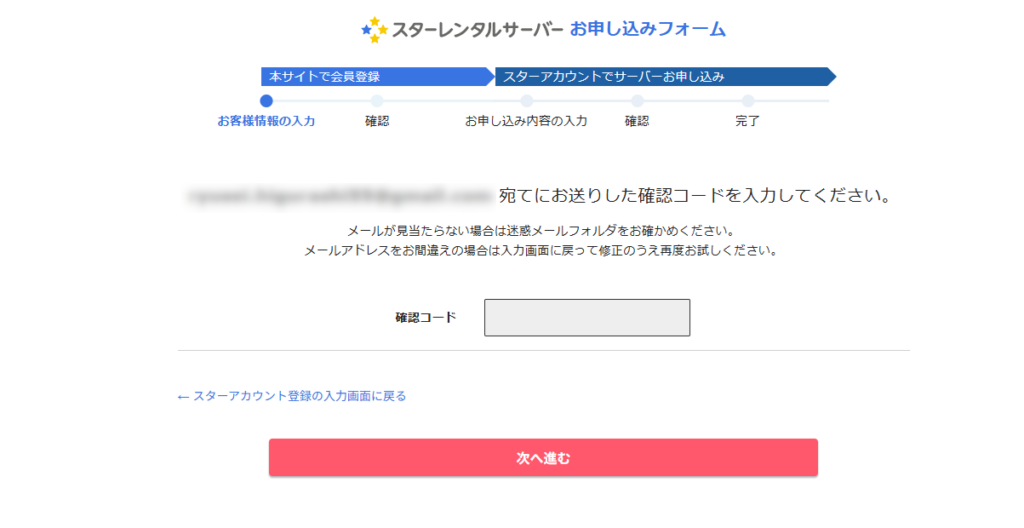Click the blurred email address text
The width and height of the screenshot is (1024, 528).
(x=340, y=195)
